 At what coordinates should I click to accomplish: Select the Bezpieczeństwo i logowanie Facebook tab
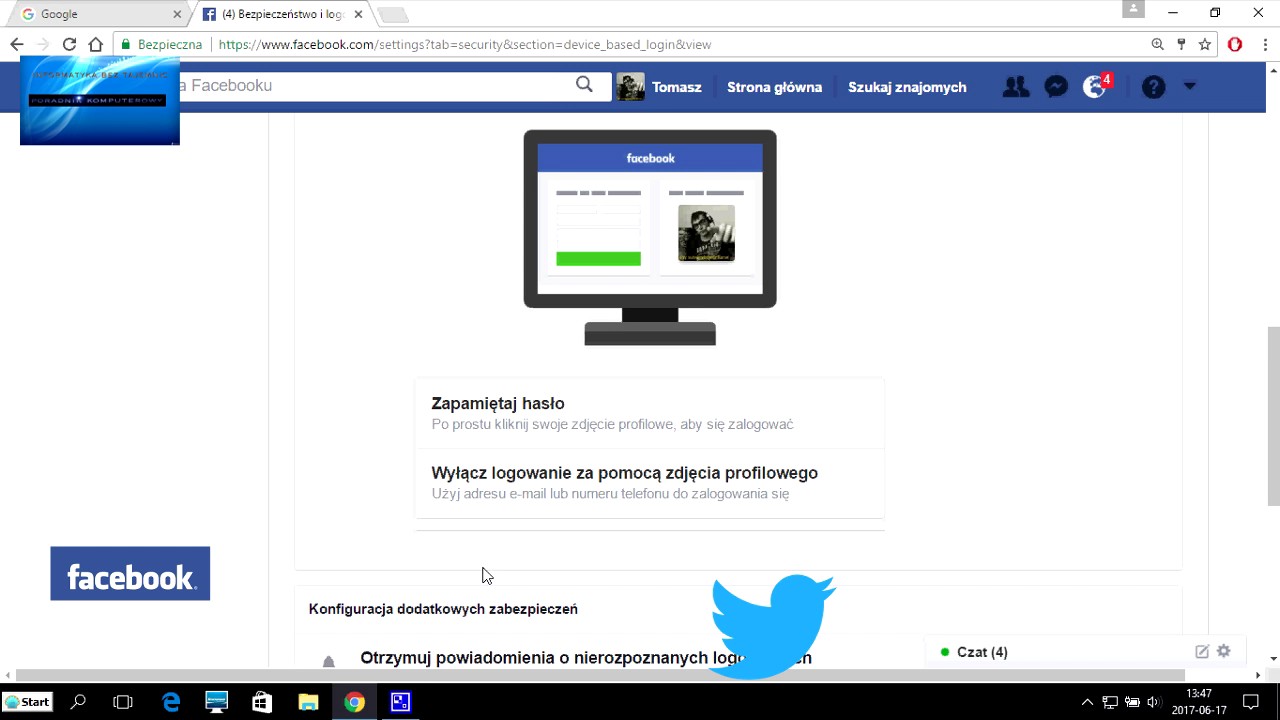click(281, 14)
